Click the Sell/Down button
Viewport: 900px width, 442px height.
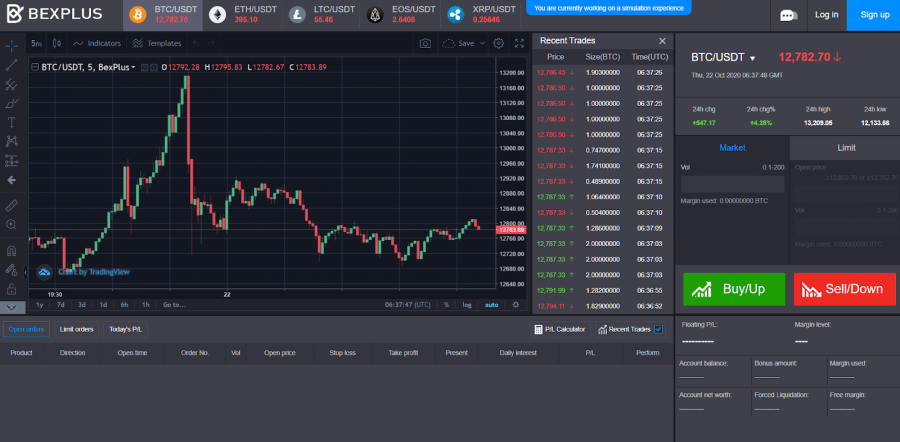click(844, 289)
